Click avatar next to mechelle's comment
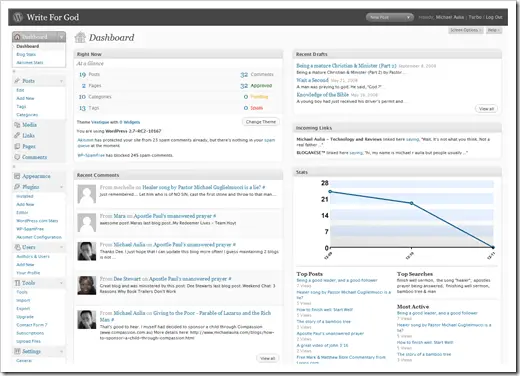 click(87, 194)
